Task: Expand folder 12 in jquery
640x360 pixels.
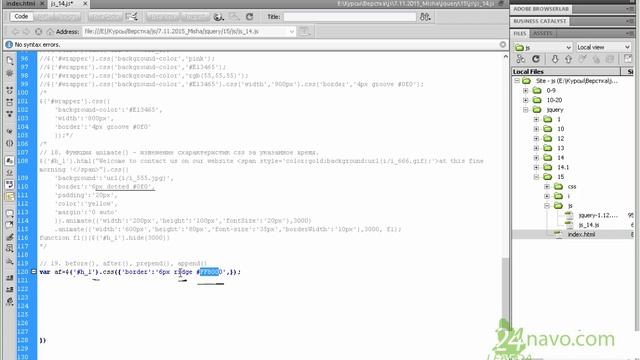Action: coord(536,138)
